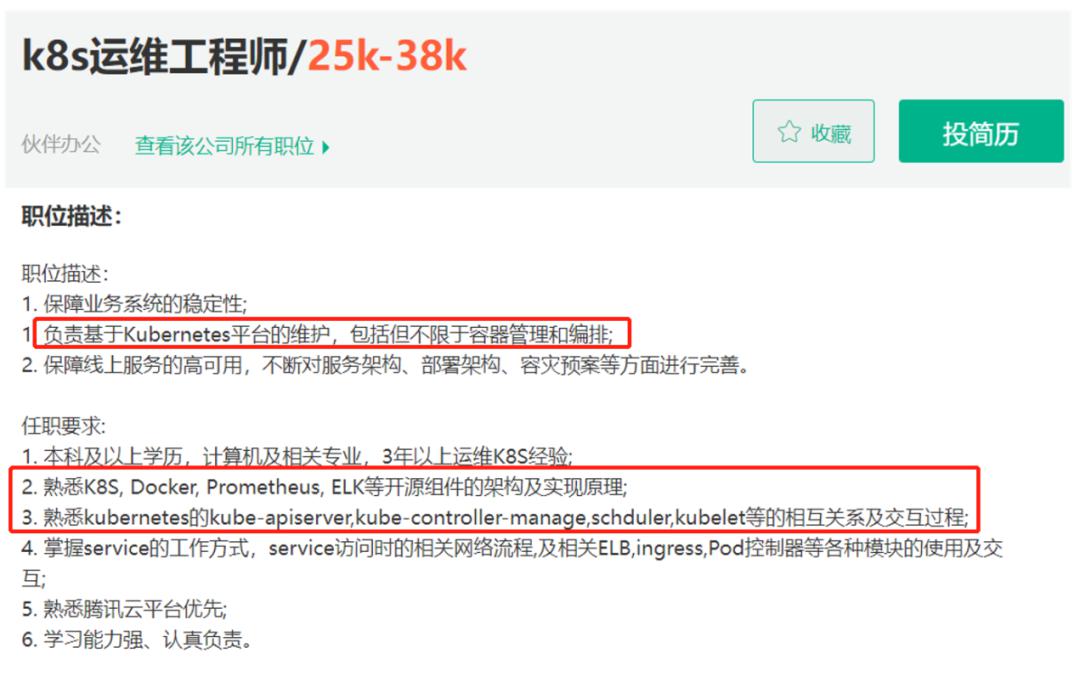Click the kube-apiserver requirement line
The width and height of the screenshot is (1080, 693).
pos(495,517)
